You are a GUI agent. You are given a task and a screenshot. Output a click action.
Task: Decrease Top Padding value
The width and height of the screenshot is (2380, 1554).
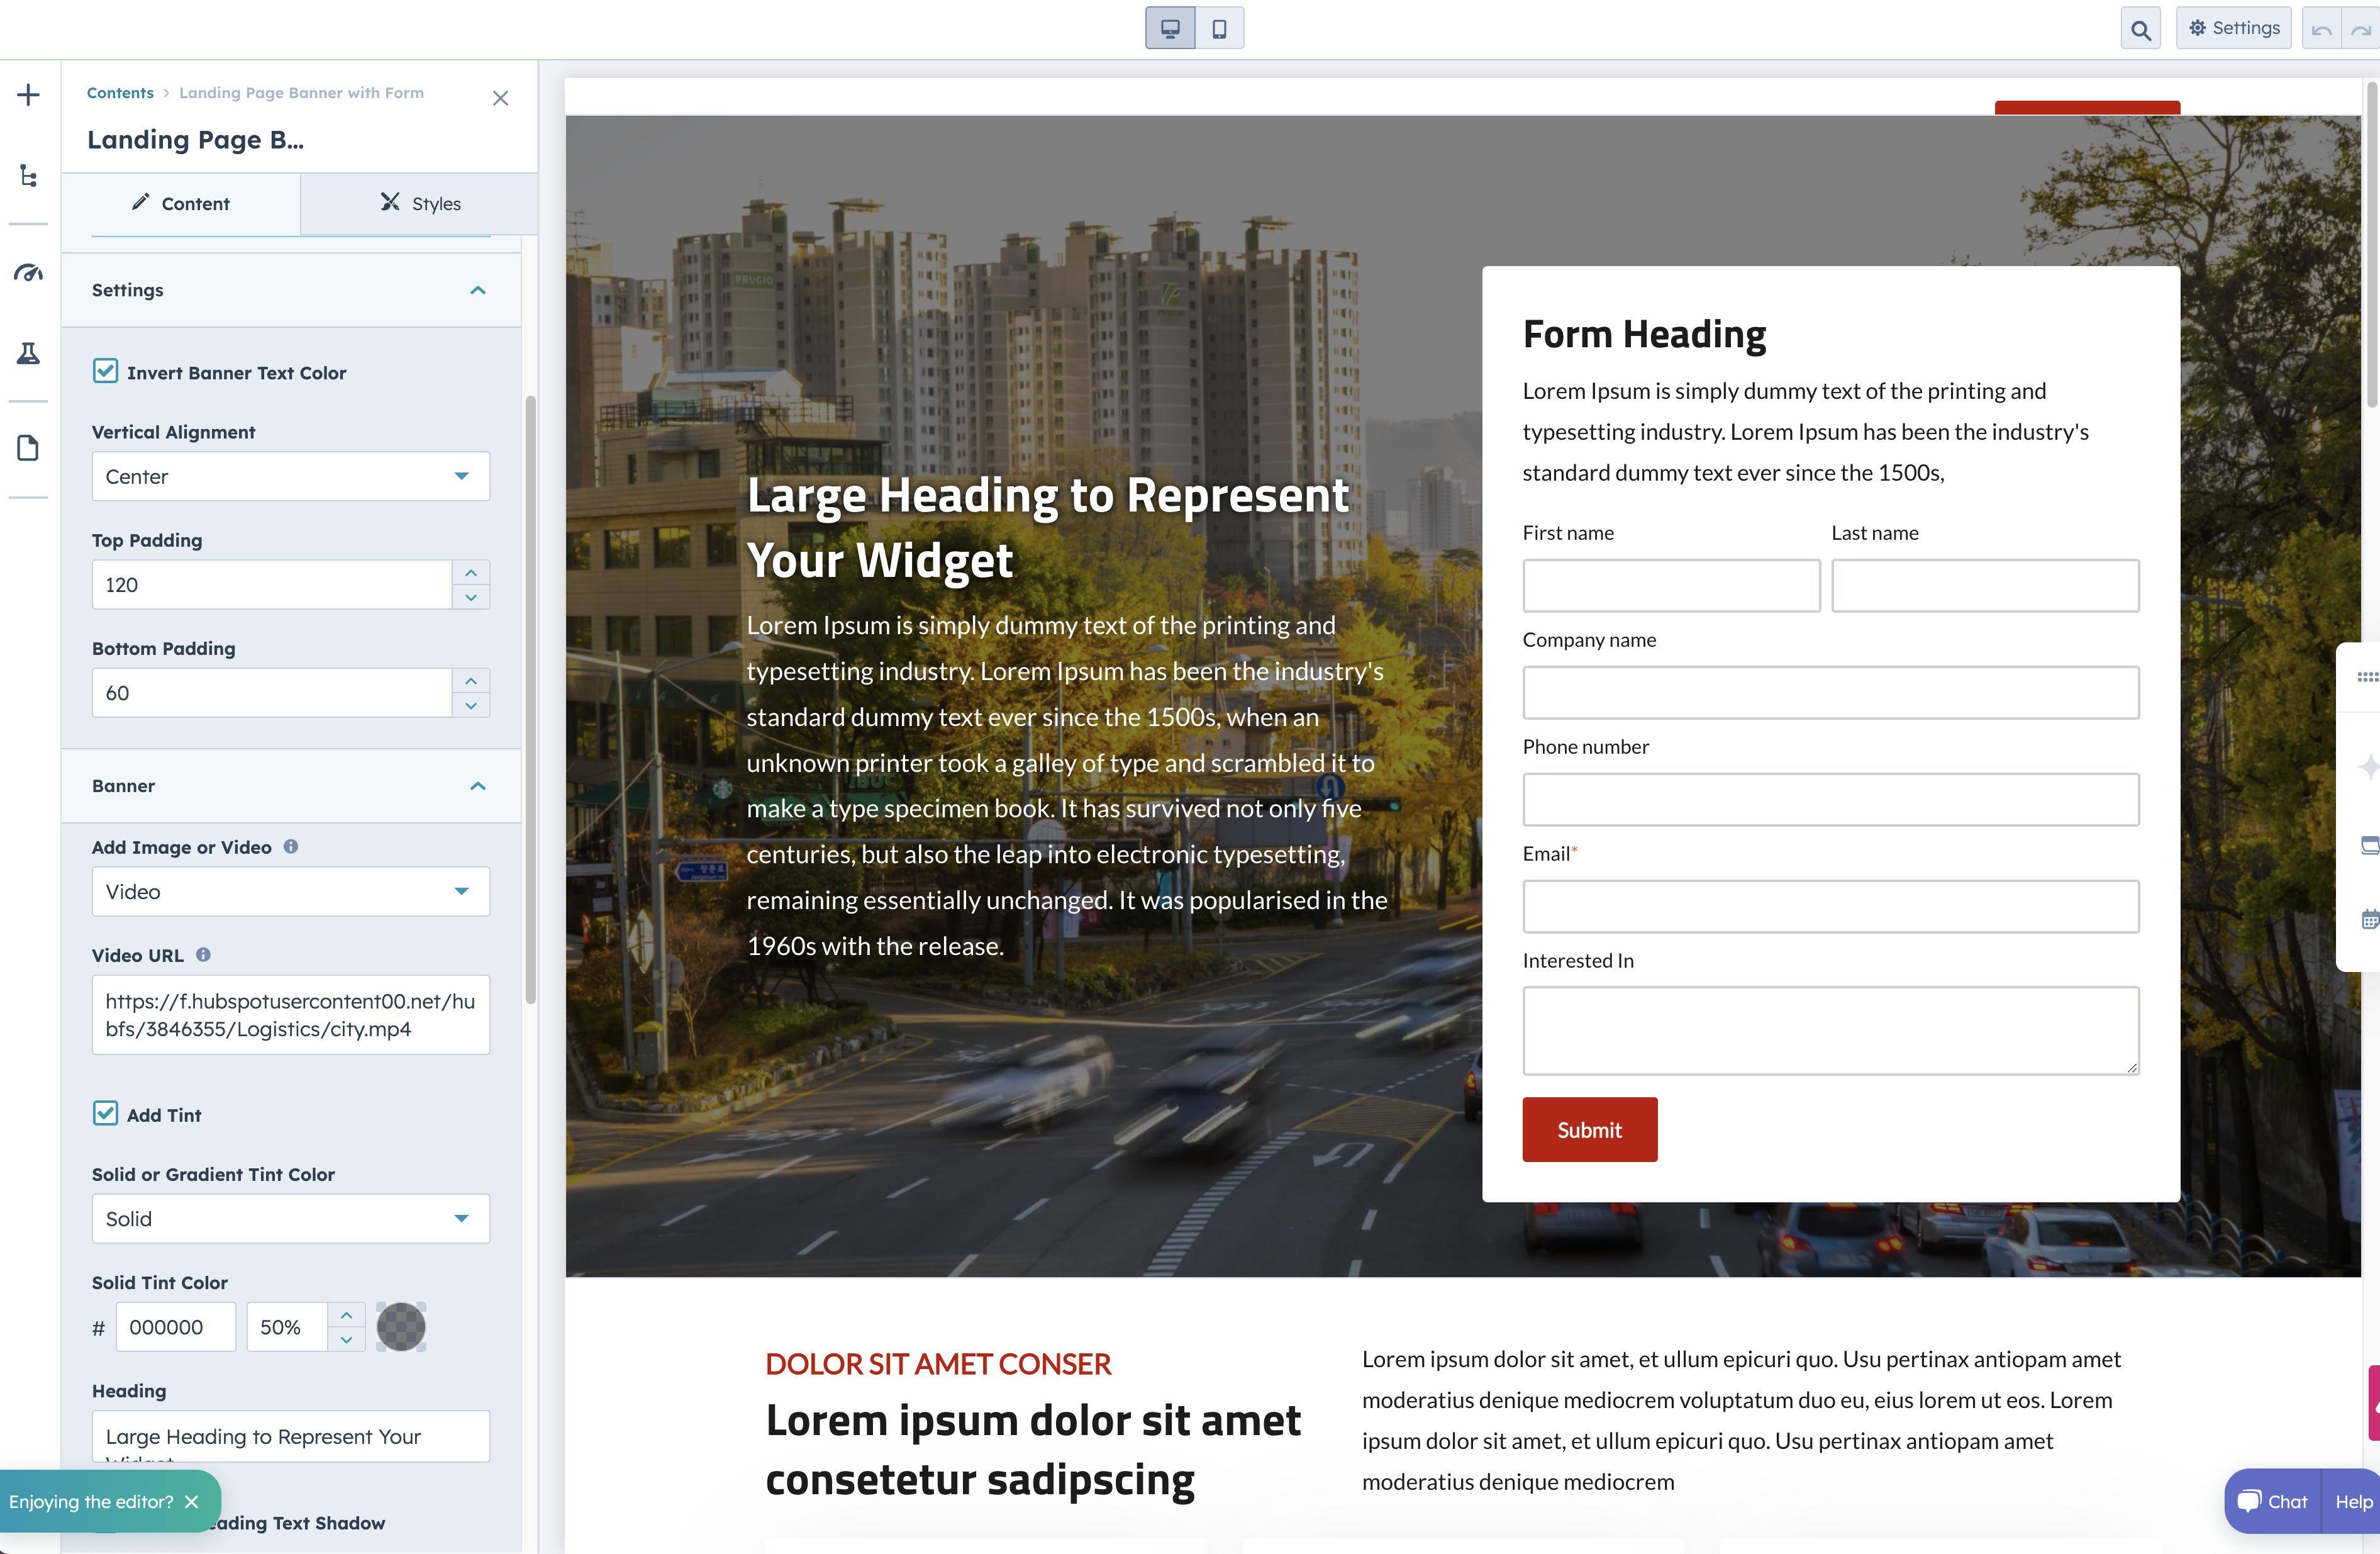pos(471,597)
